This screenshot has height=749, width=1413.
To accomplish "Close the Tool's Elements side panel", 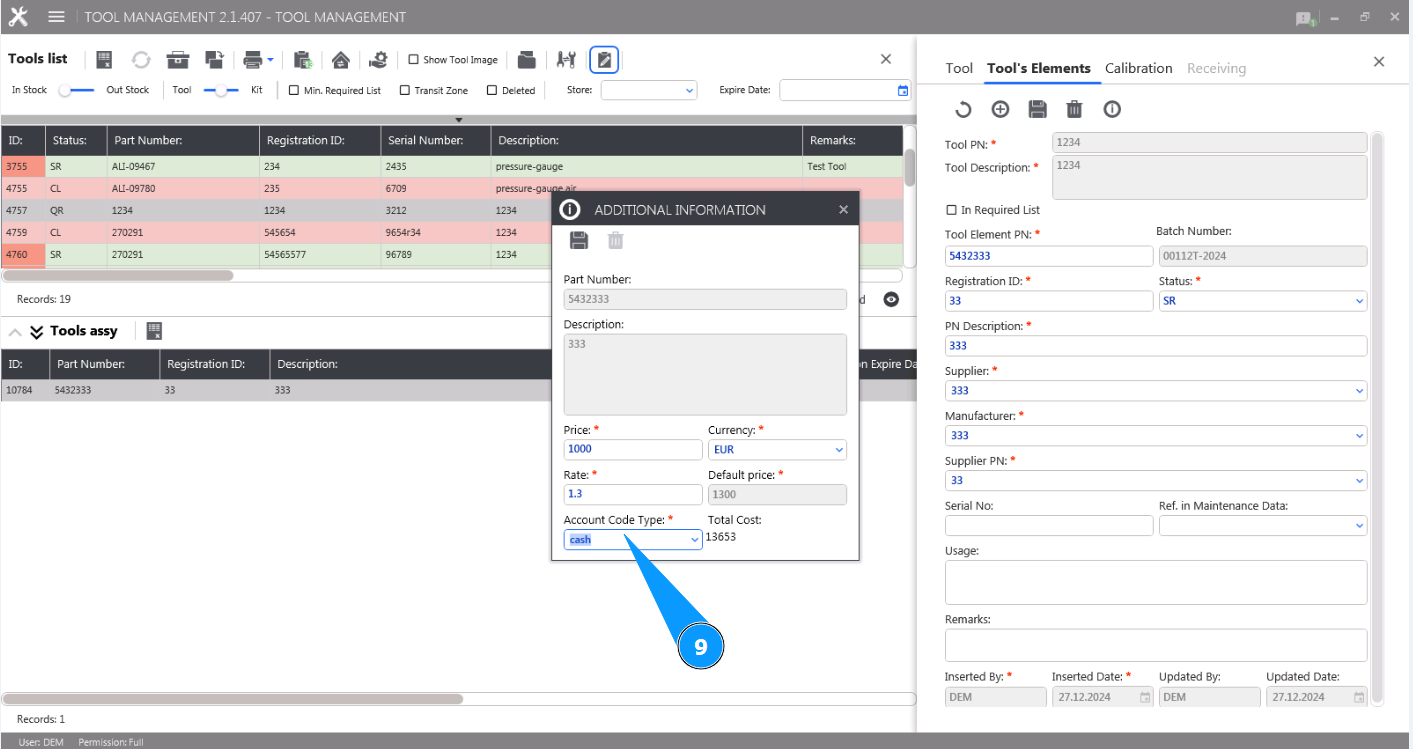I will click(x=1379, y=62).
